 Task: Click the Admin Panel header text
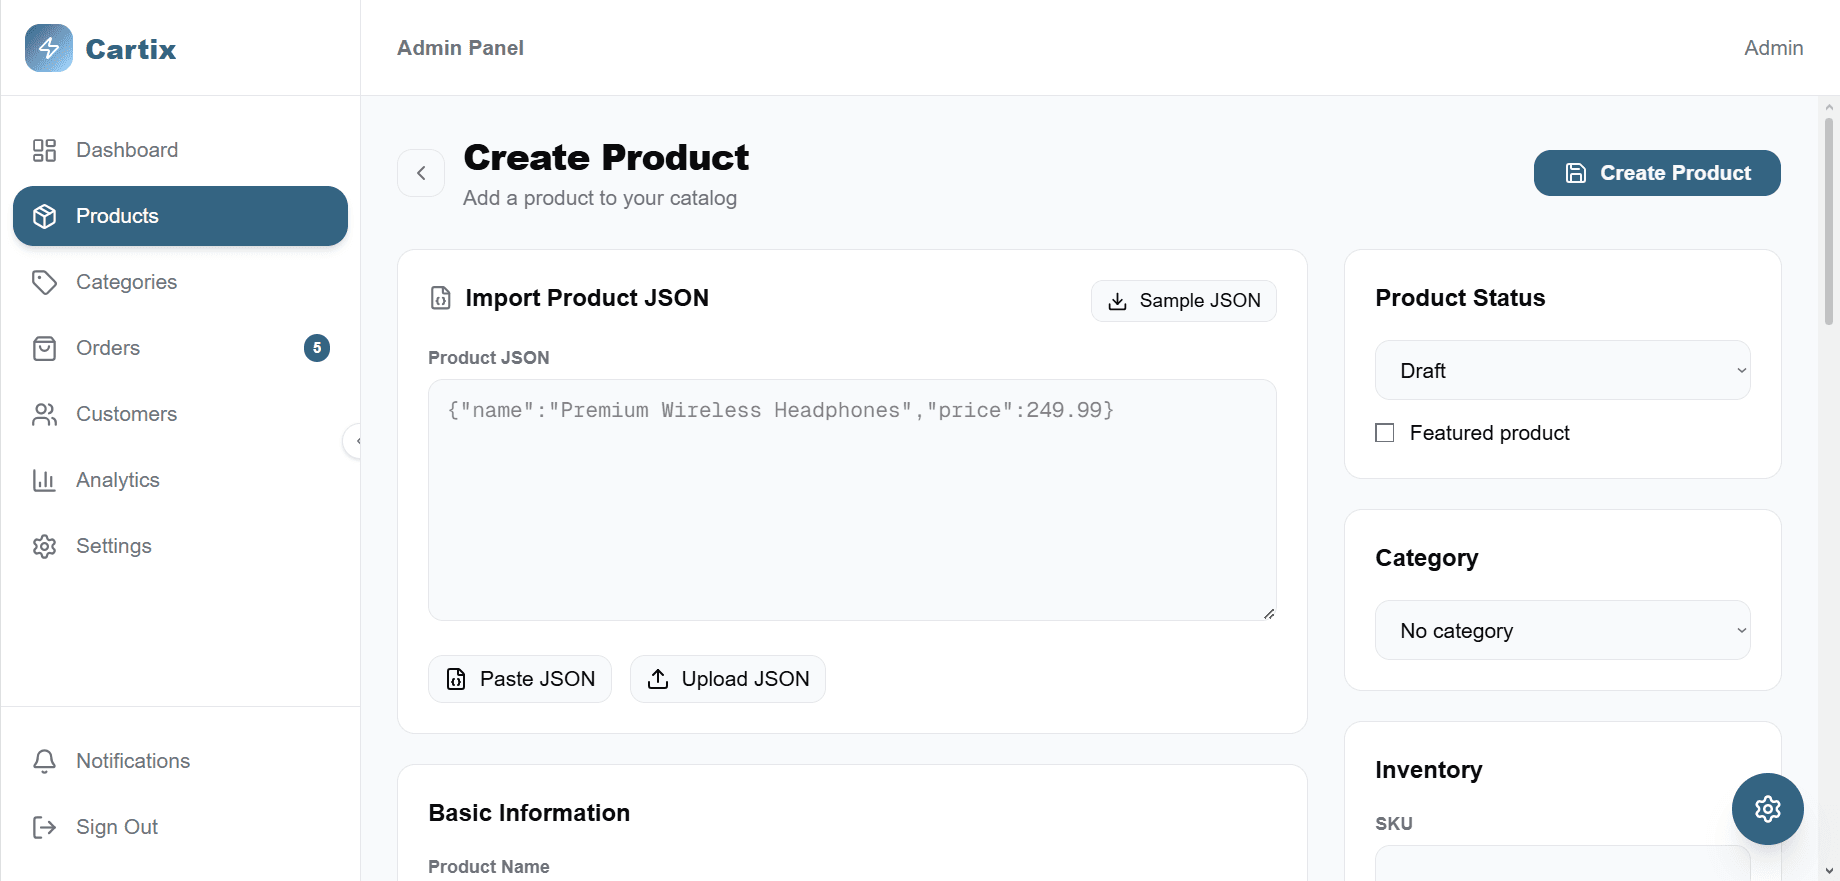pos(460,48)
